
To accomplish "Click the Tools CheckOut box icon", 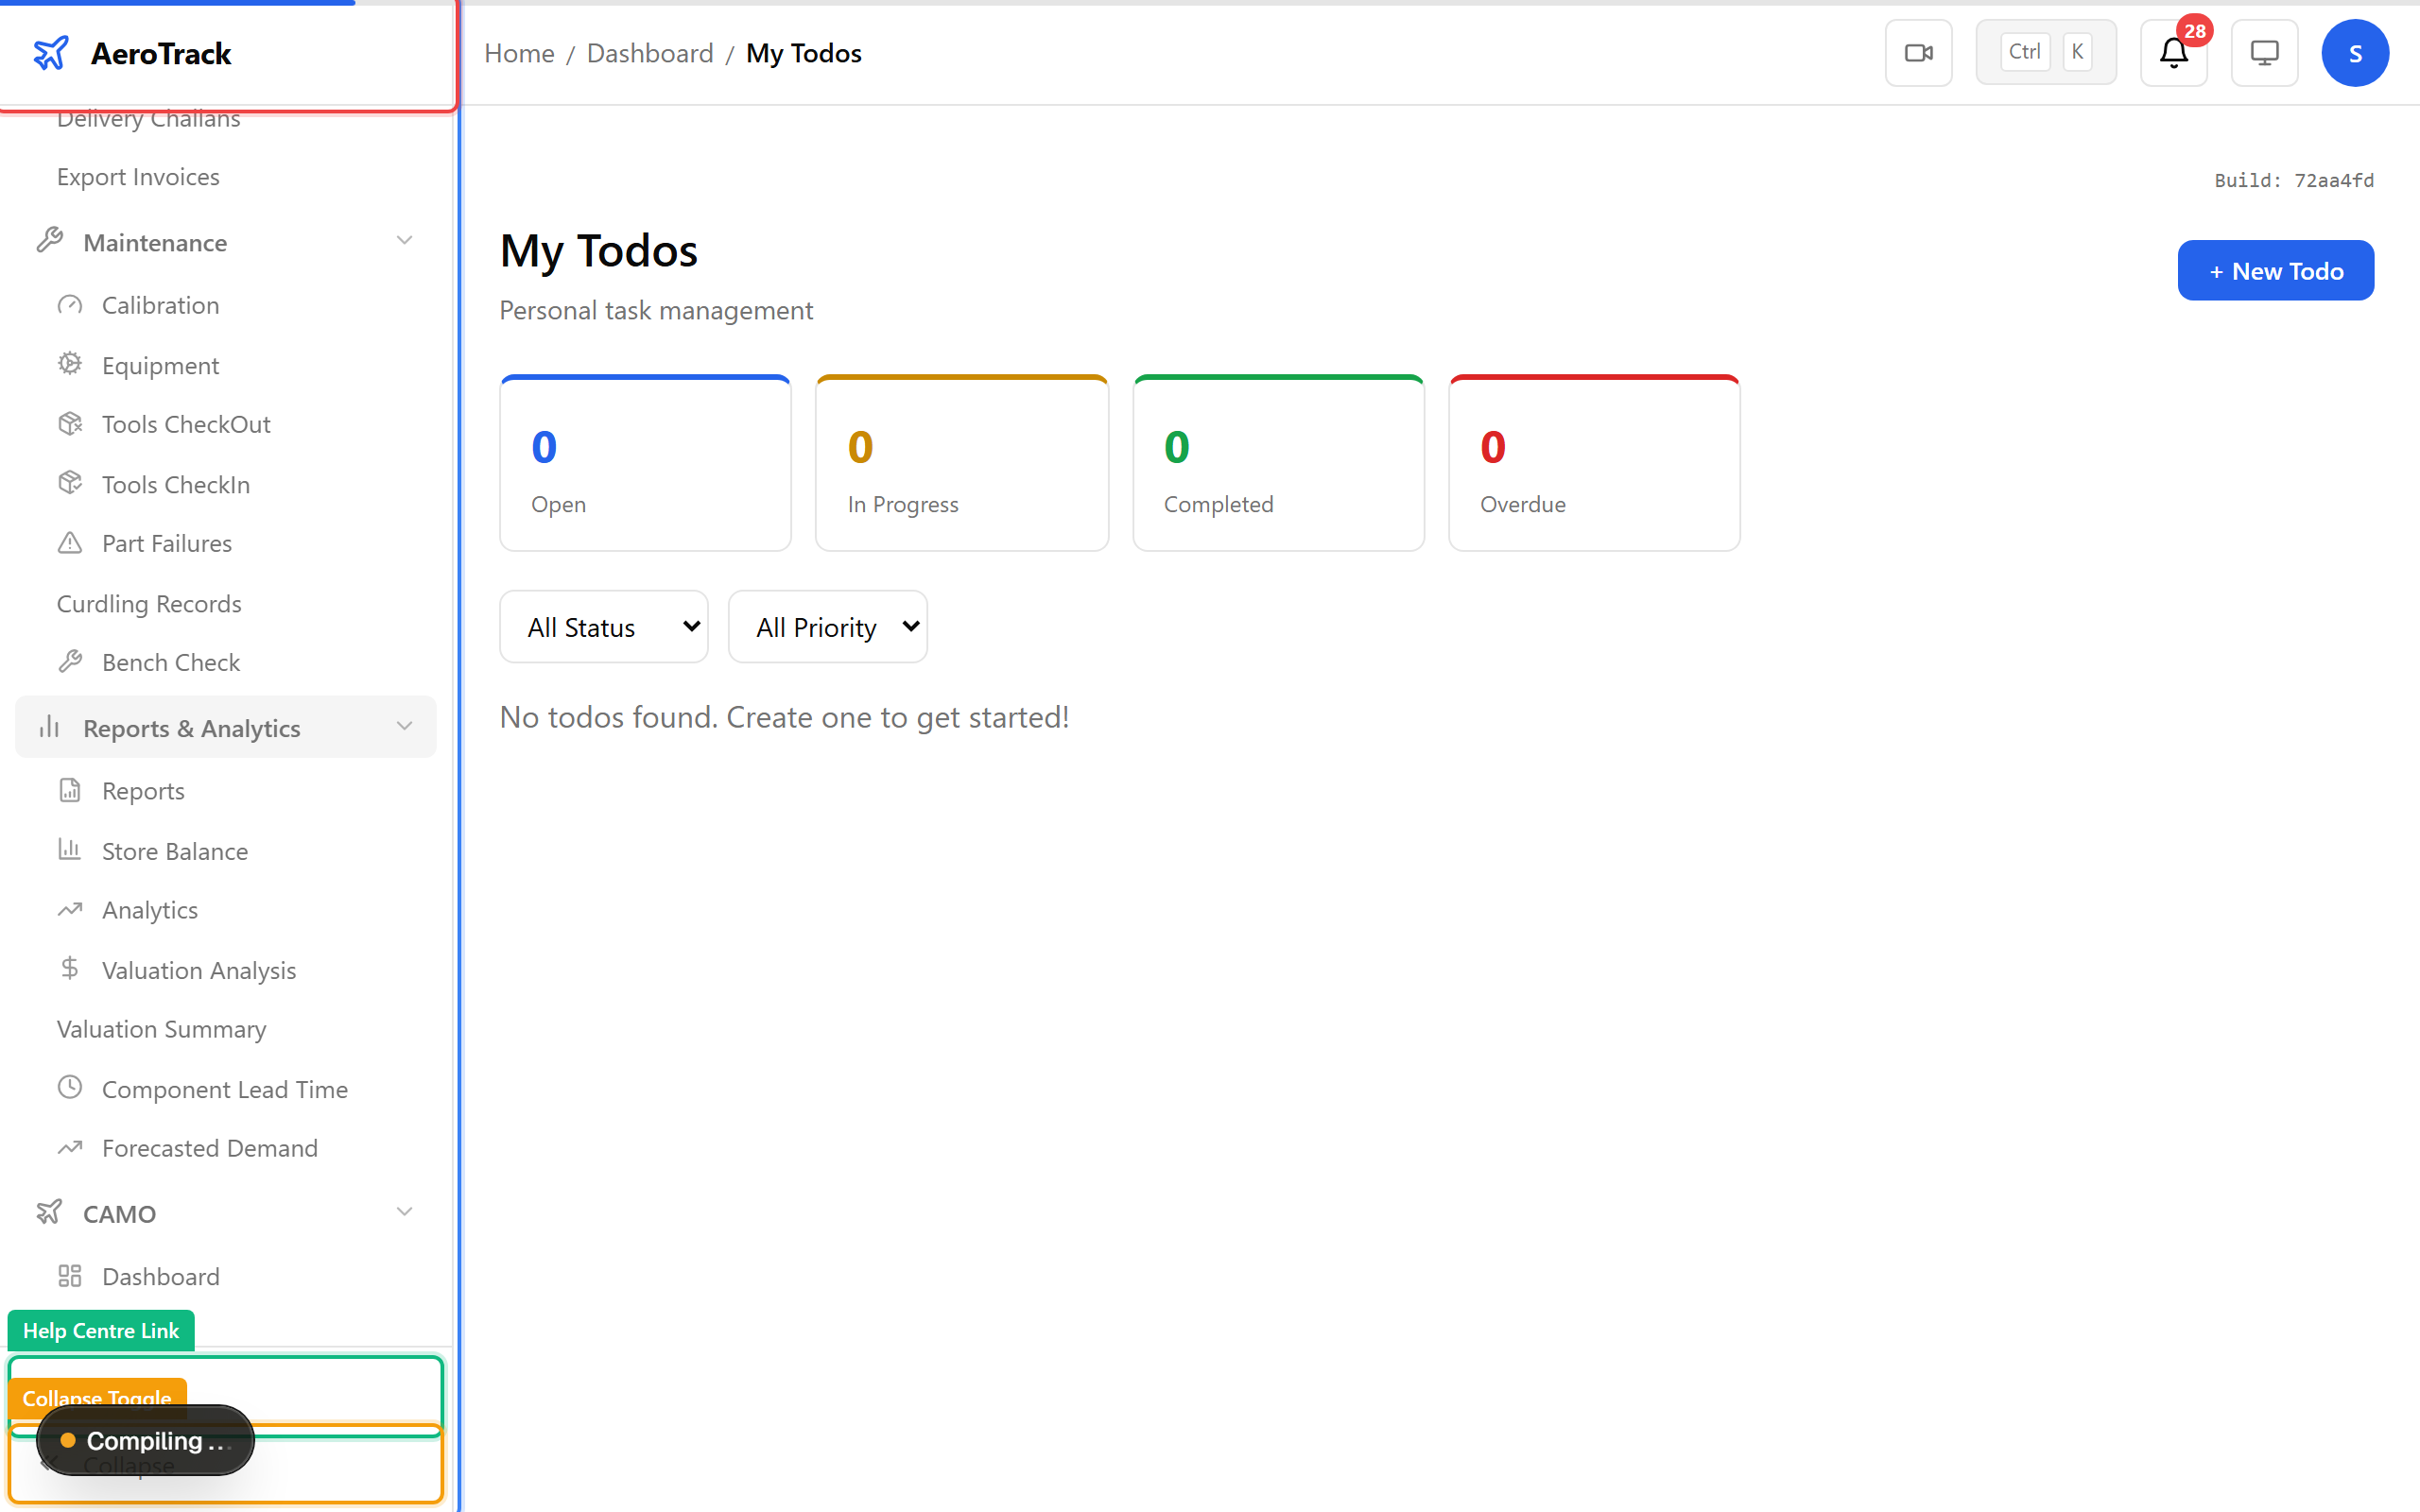I will click(69, 423).
